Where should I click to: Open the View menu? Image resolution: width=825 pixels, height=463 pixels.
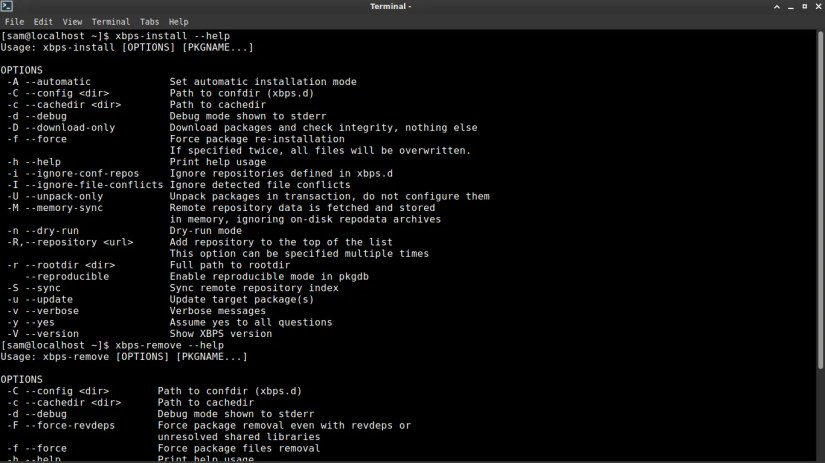click(72, 22)
